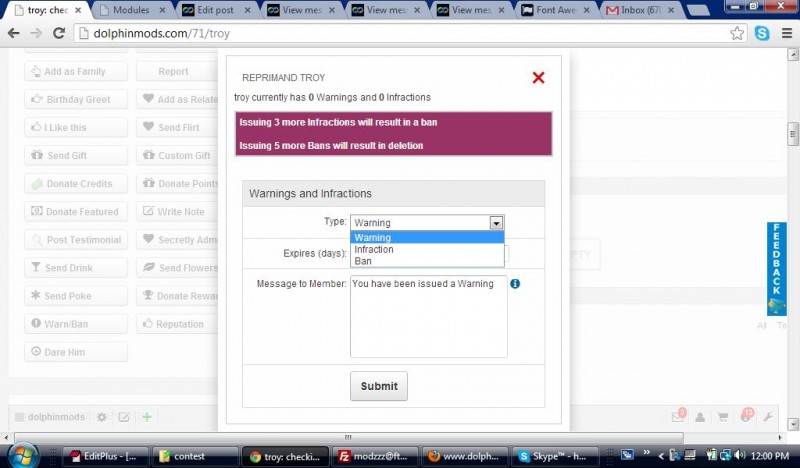Click the dolphinmods label in member bar
The width and height of the screenshot is (800, 468).
56,417
